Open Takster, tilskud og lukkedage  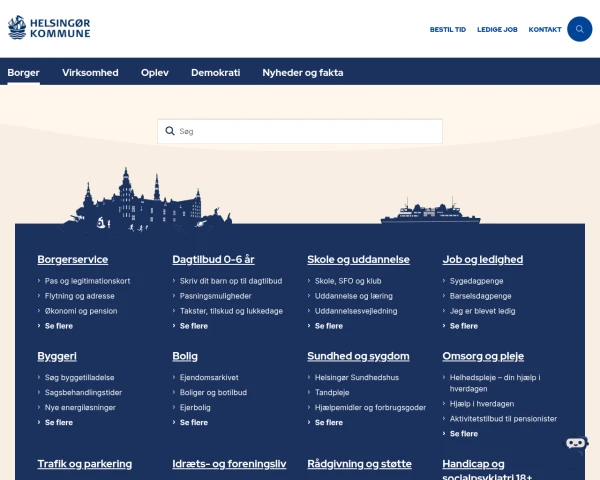[x=231, y=311]
